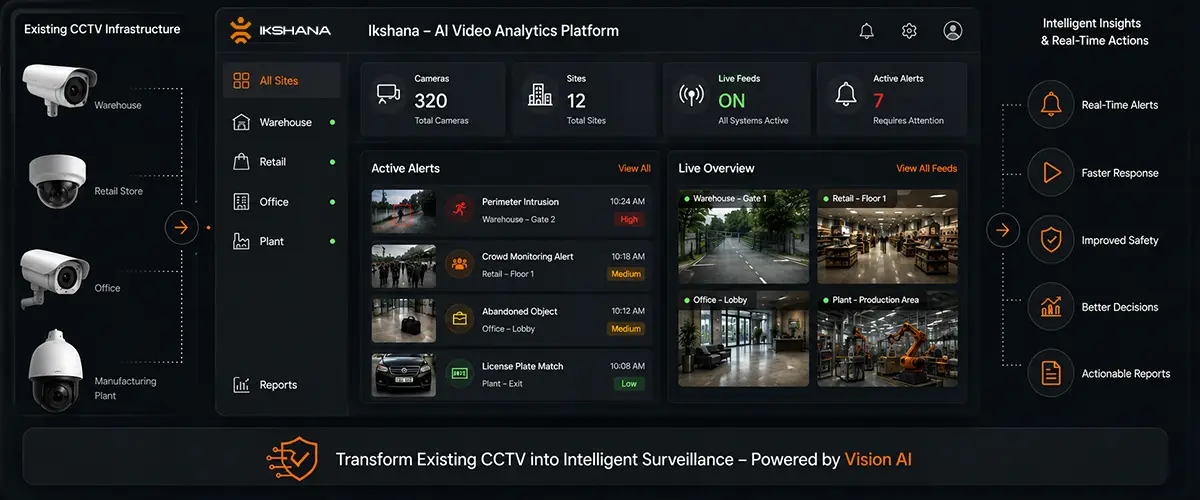Click the arrow circle beside Intelligent Insights list
The height and width of the screenshot is (500, 1200).
[x=1002, y=232]
